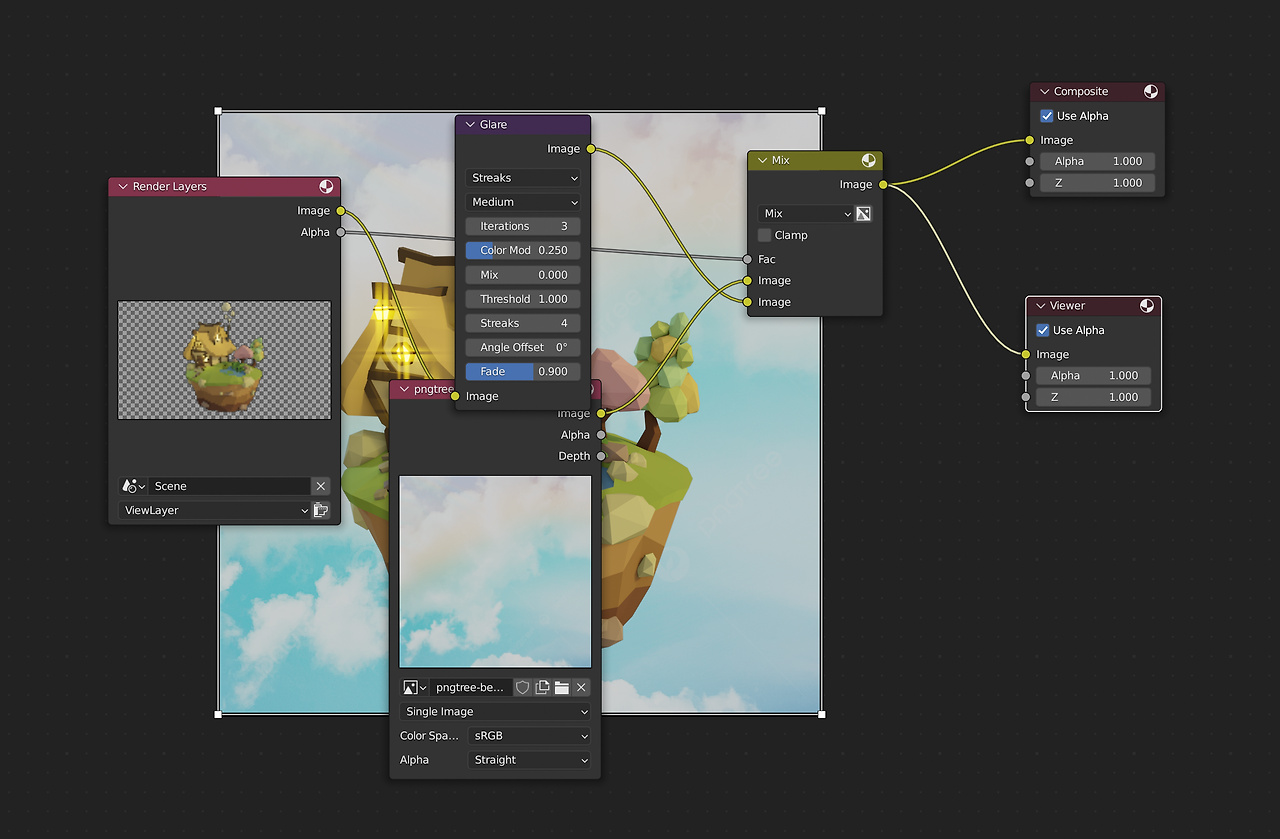1280x839 pixels.
Task: Click the Viewer node Z value field
Action: (x=1094, y=397)
